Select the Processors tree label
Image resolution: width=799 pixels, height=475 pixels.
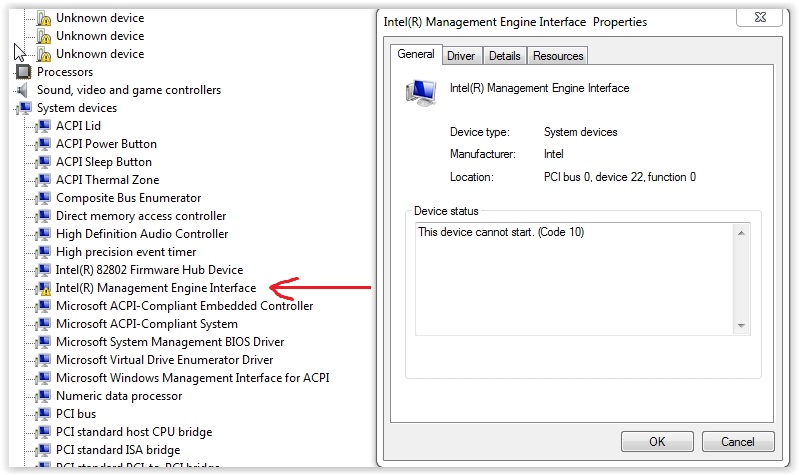pos(65,72)
